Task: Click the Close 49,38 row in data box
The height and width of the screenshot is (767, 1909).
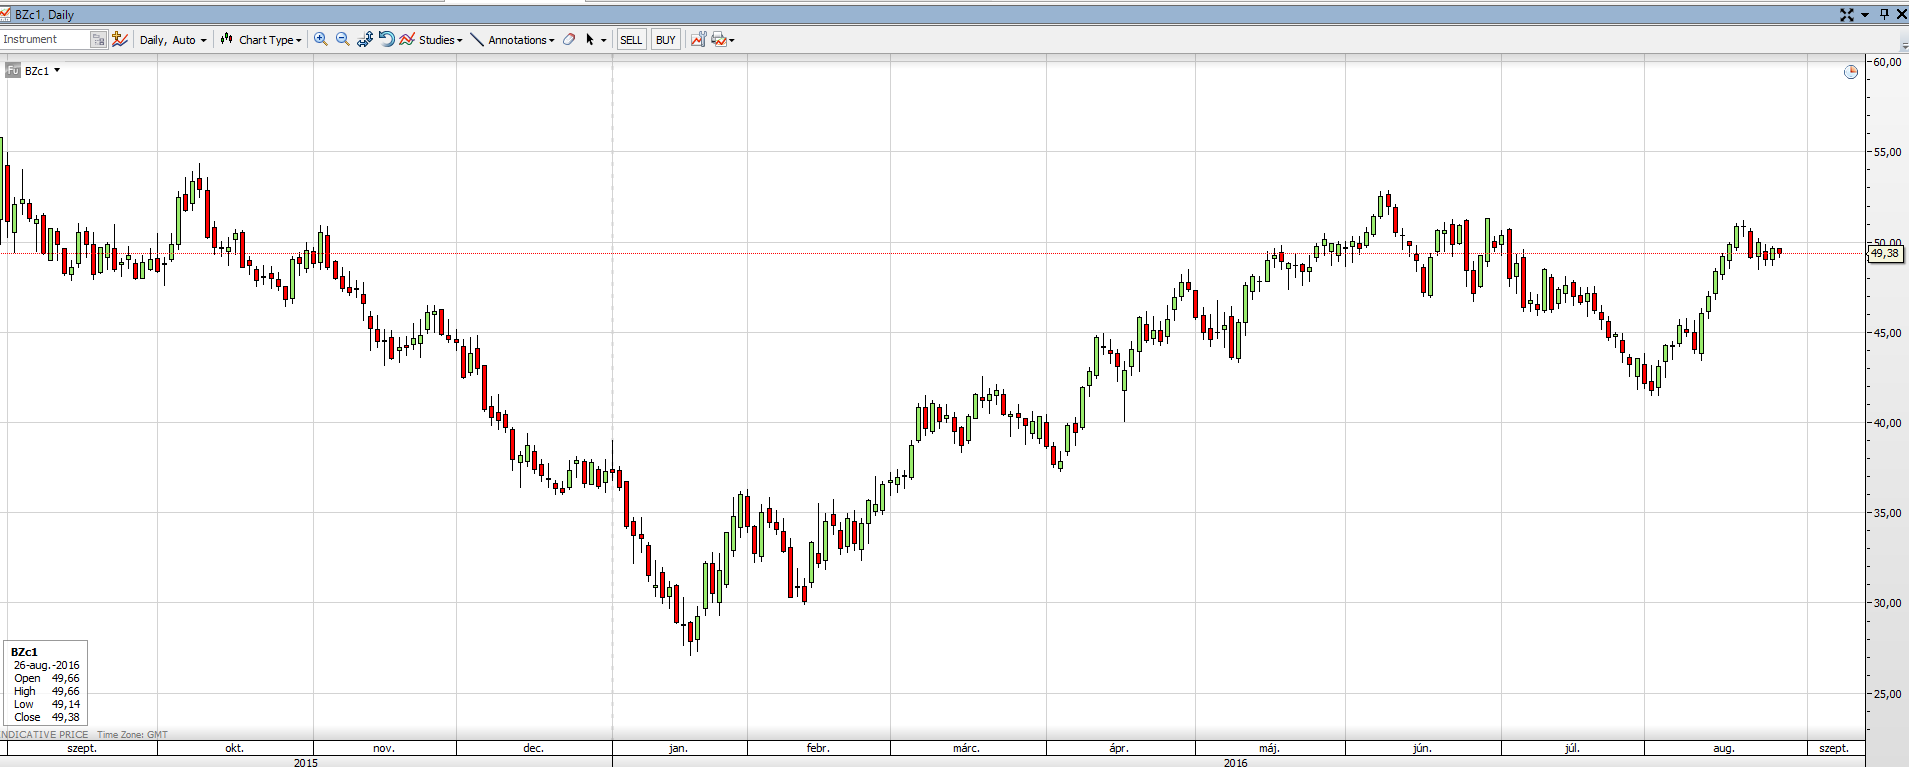Action: (46, 717)
